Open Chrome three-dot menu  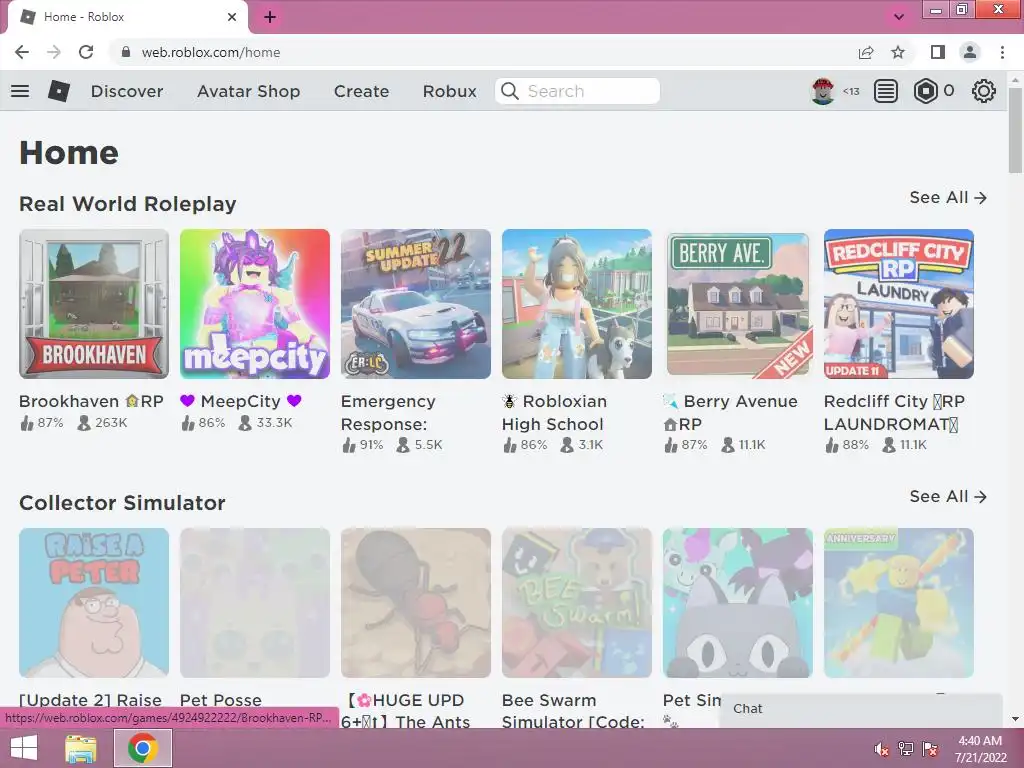point(1002,52)
